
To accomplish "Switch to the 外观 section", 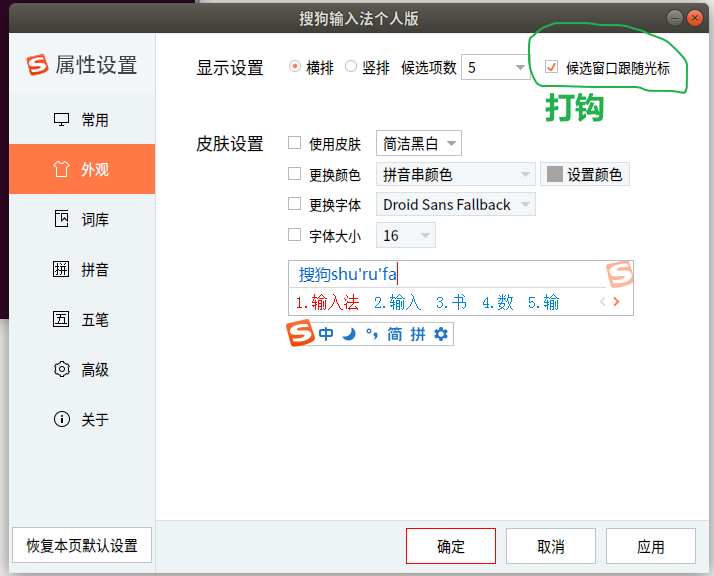I will pyautogui.click(x=82, y=169).
